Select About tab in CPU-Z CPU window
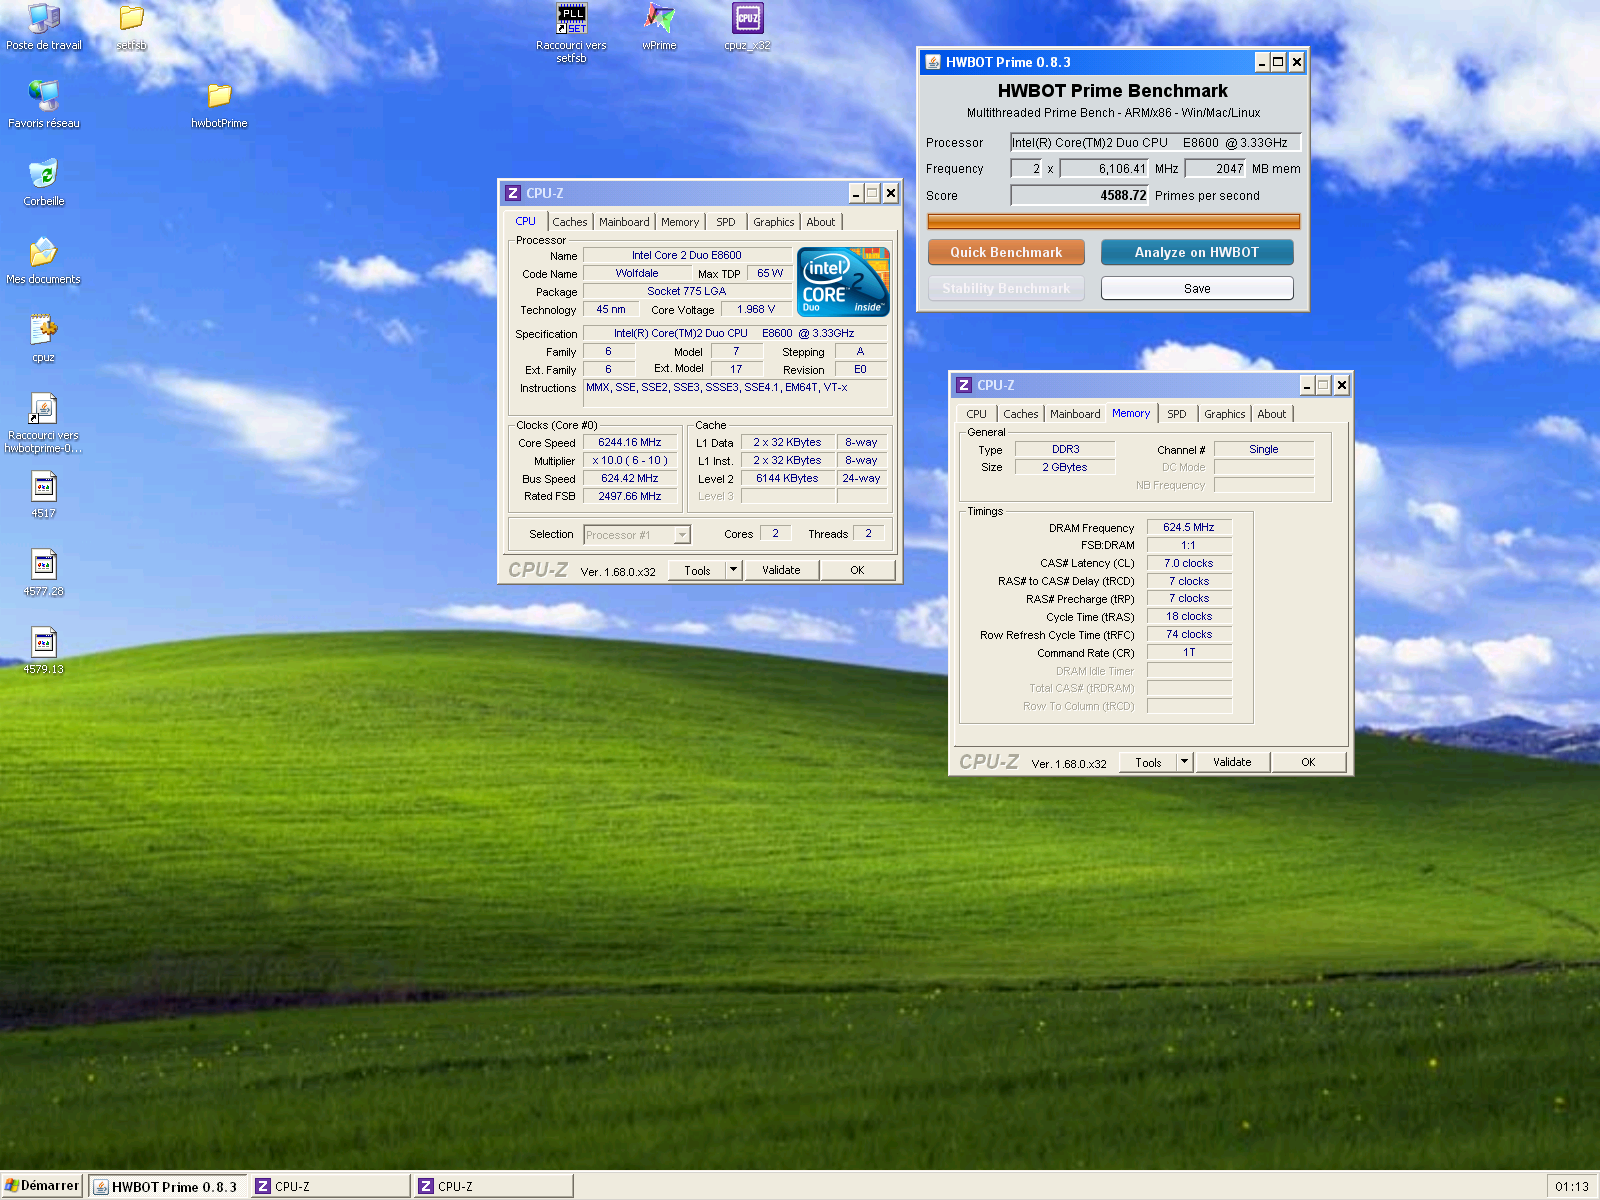This screenshot has width=1600, height=1200. (821, 222)
